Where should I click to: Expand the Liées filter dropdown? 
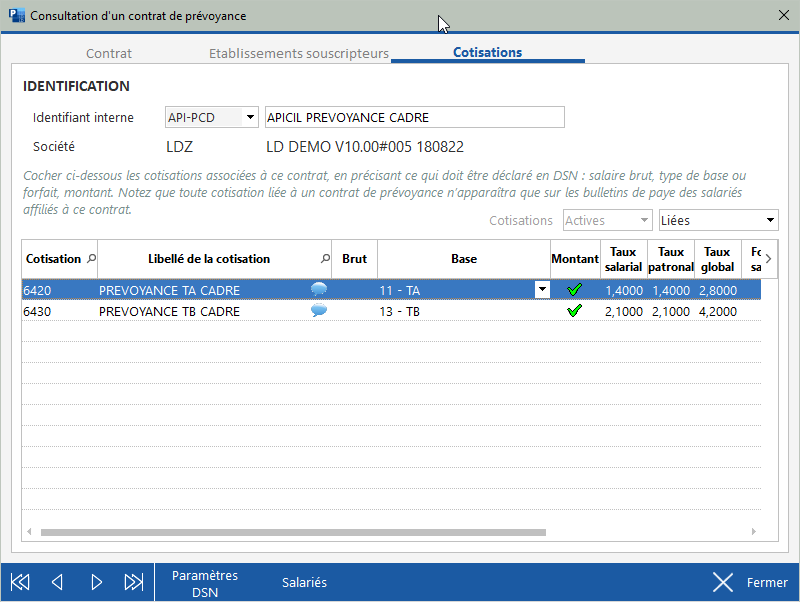tap(770, 220)
